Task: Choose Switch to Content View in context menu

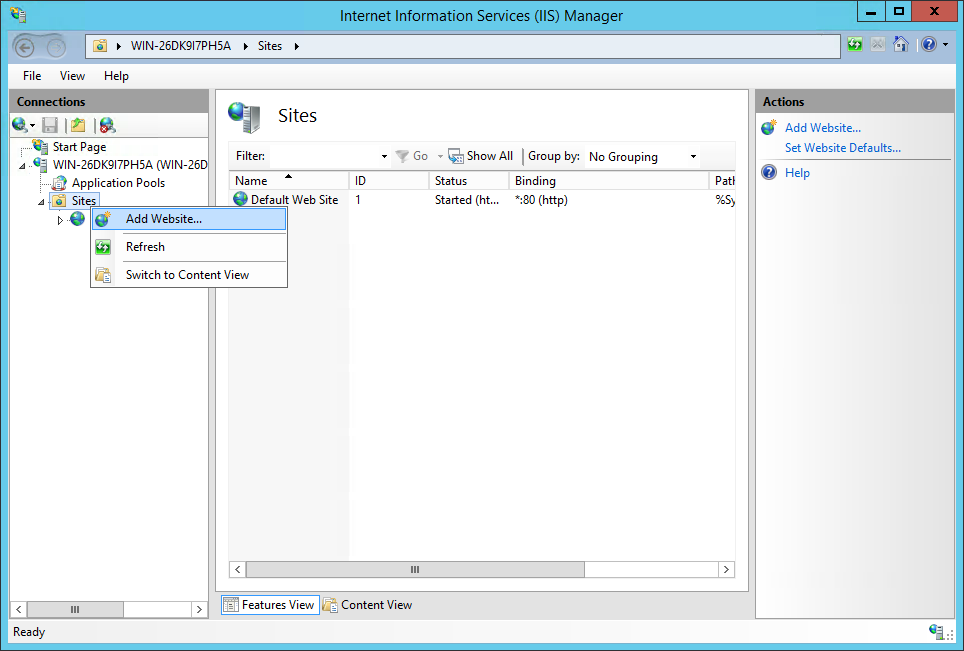Action: point(189,275)
